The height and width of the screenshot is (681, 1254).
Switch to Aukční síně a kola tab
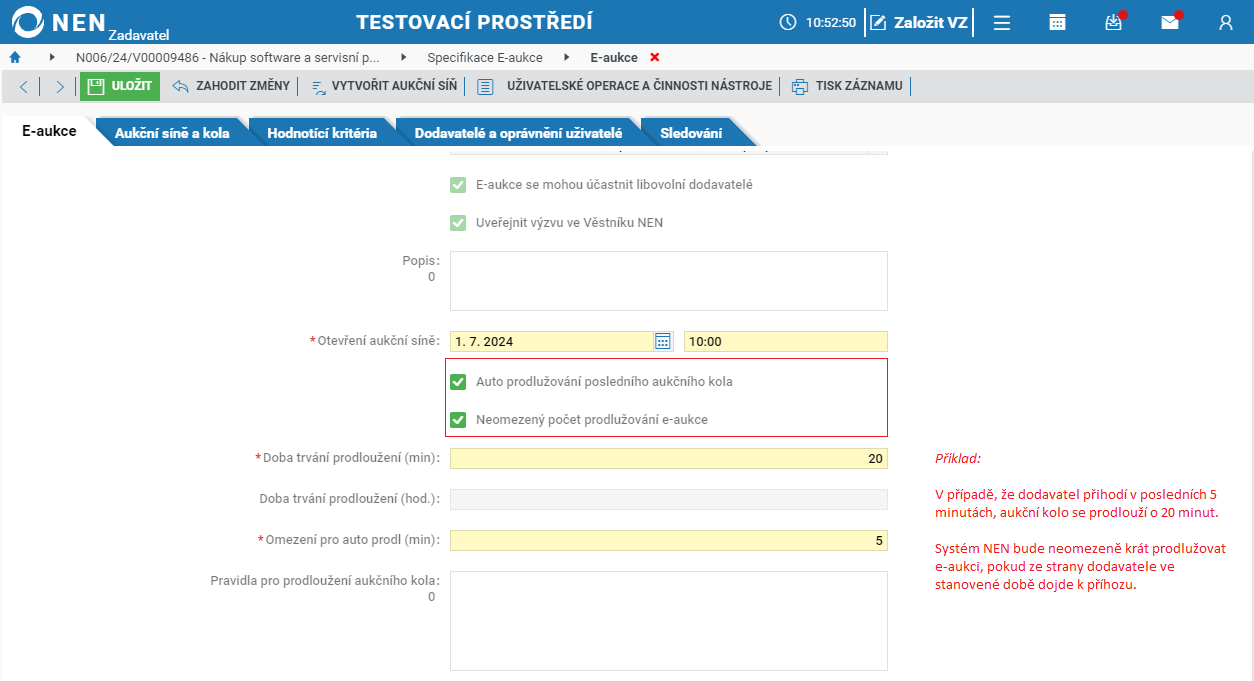coord(172,133)
